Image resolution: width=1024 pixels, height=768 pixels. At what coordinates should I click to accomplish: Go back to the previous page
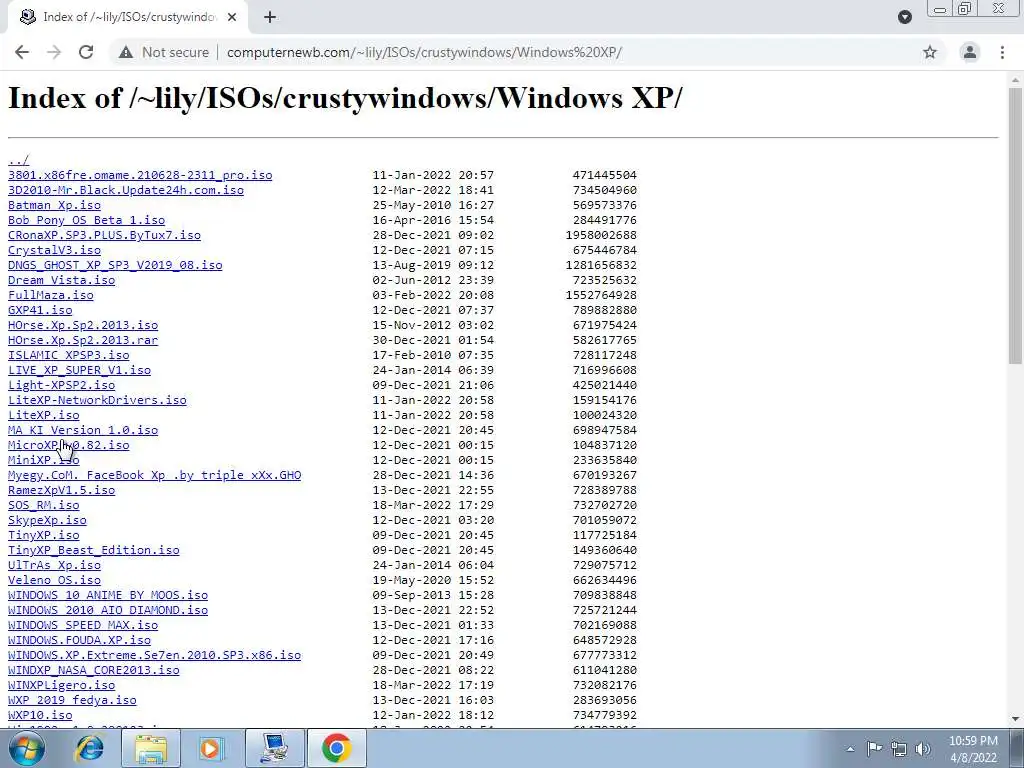pos(22,52)
